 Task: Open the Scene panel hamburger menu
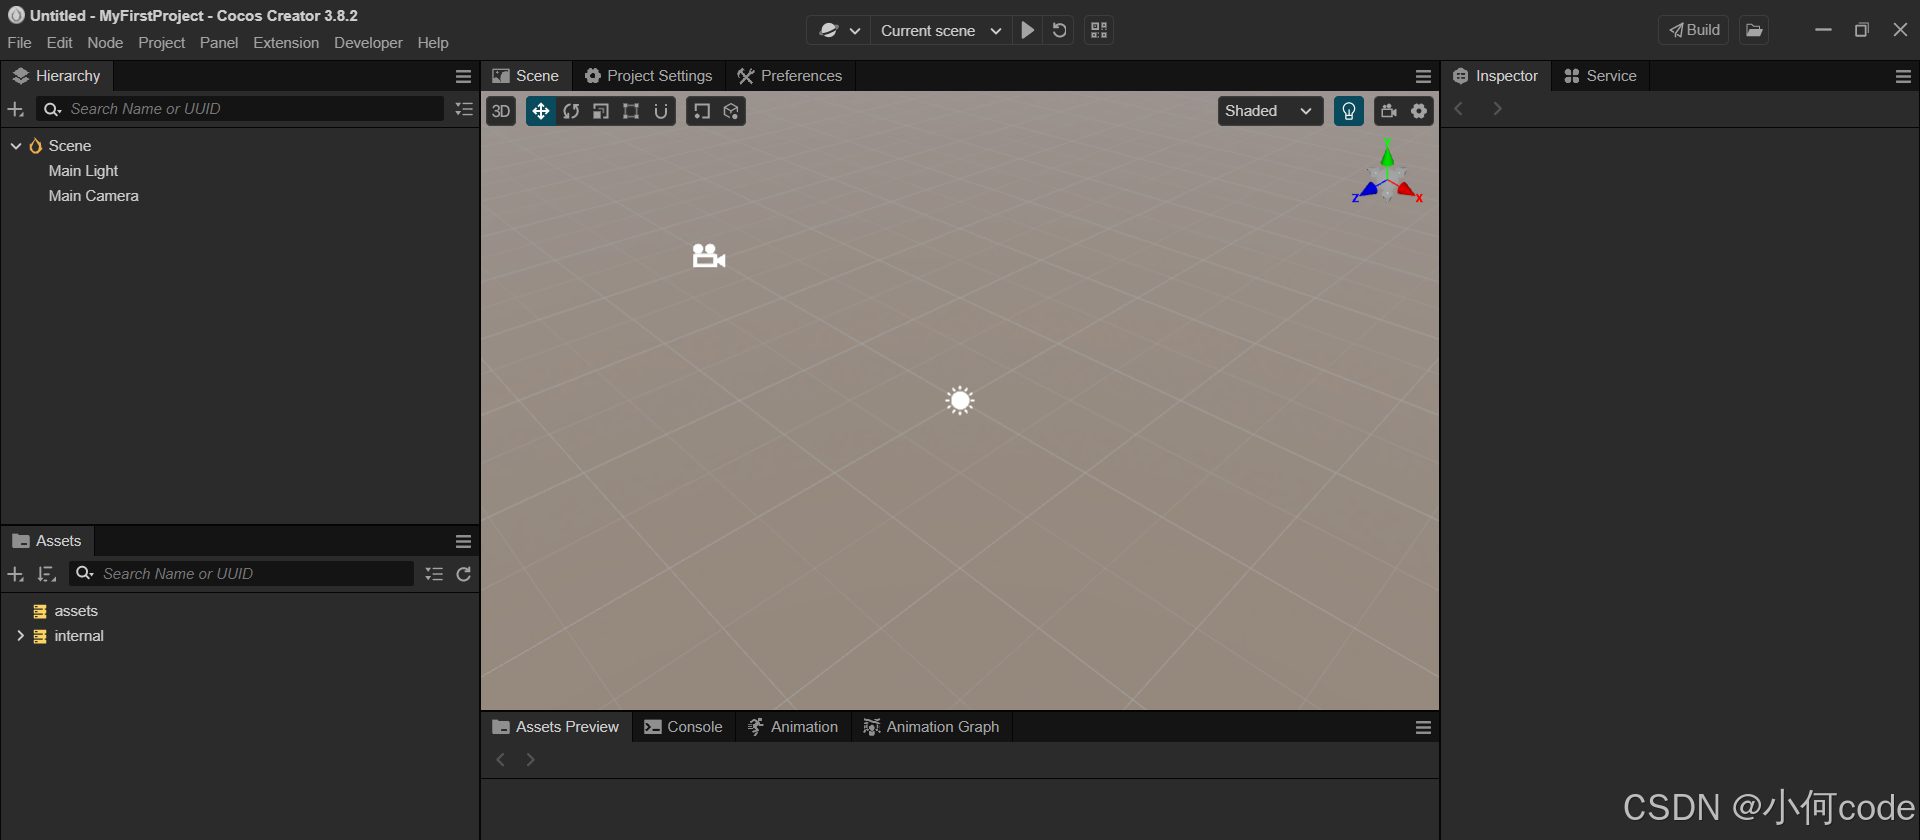(x=1423, y=76)
